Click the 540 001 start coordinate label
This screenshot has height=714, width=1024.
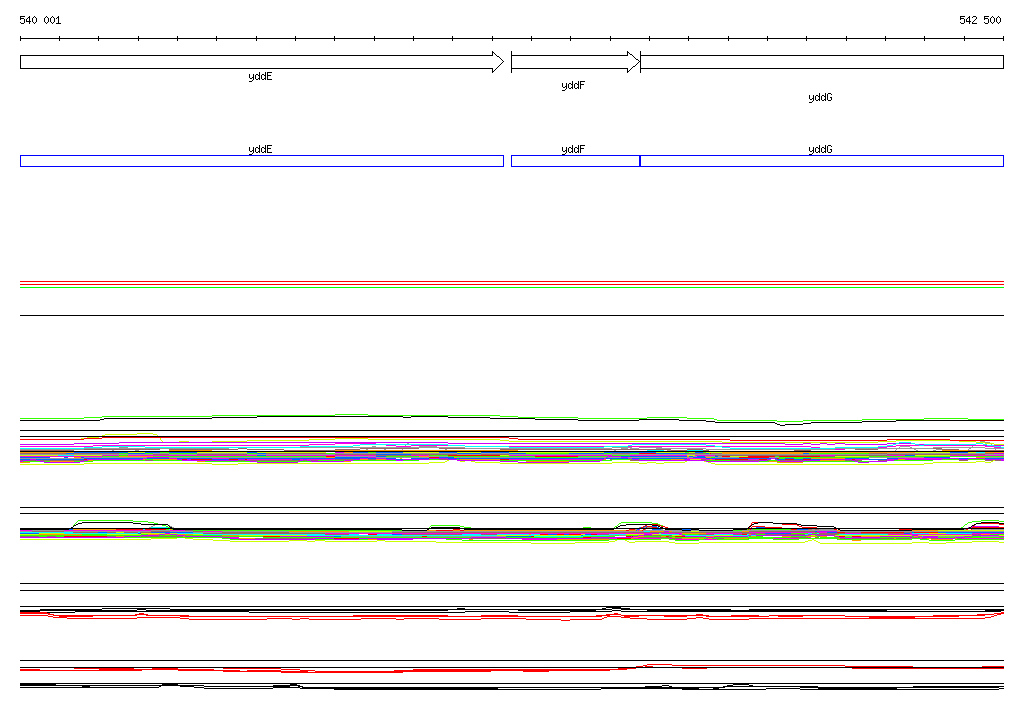pos(40,20)
